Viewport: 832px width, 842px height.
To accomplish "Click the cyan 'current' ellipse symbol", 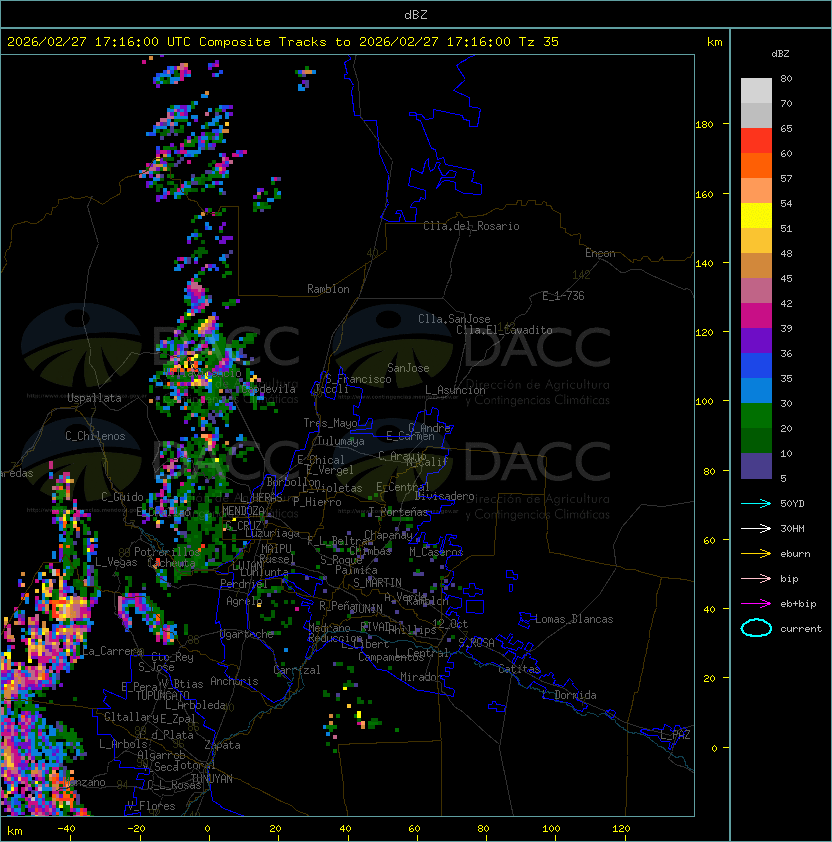I will pos(756,628).
